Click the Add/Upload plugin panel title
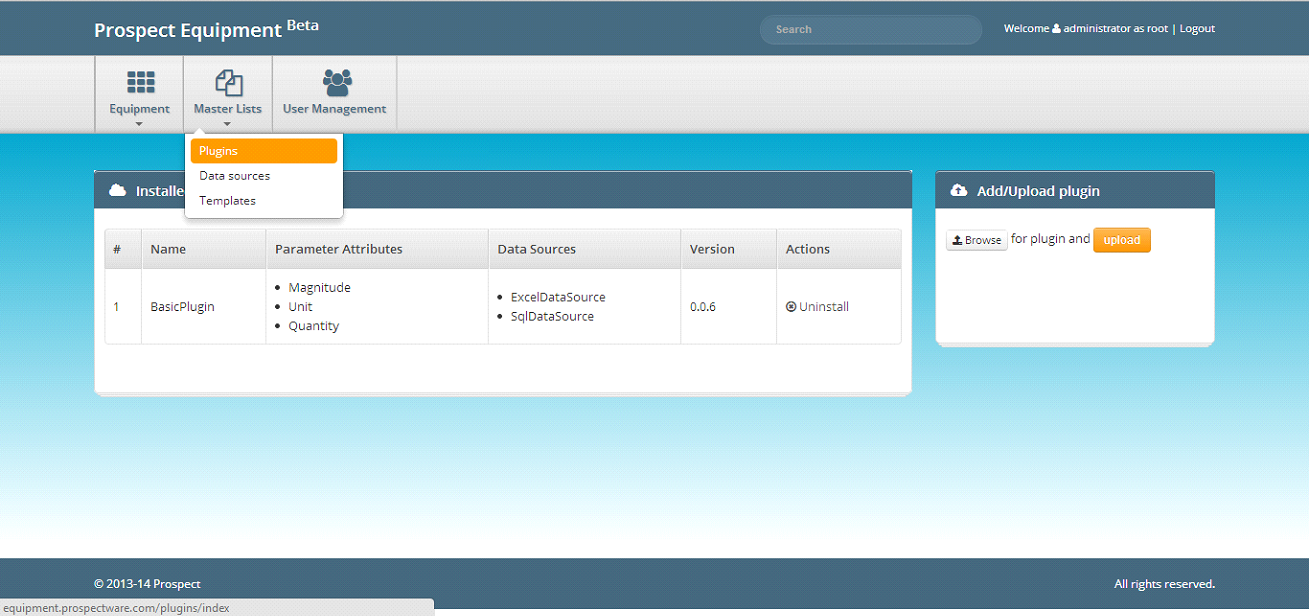 pyautogui.click(x=1038, y=190)
